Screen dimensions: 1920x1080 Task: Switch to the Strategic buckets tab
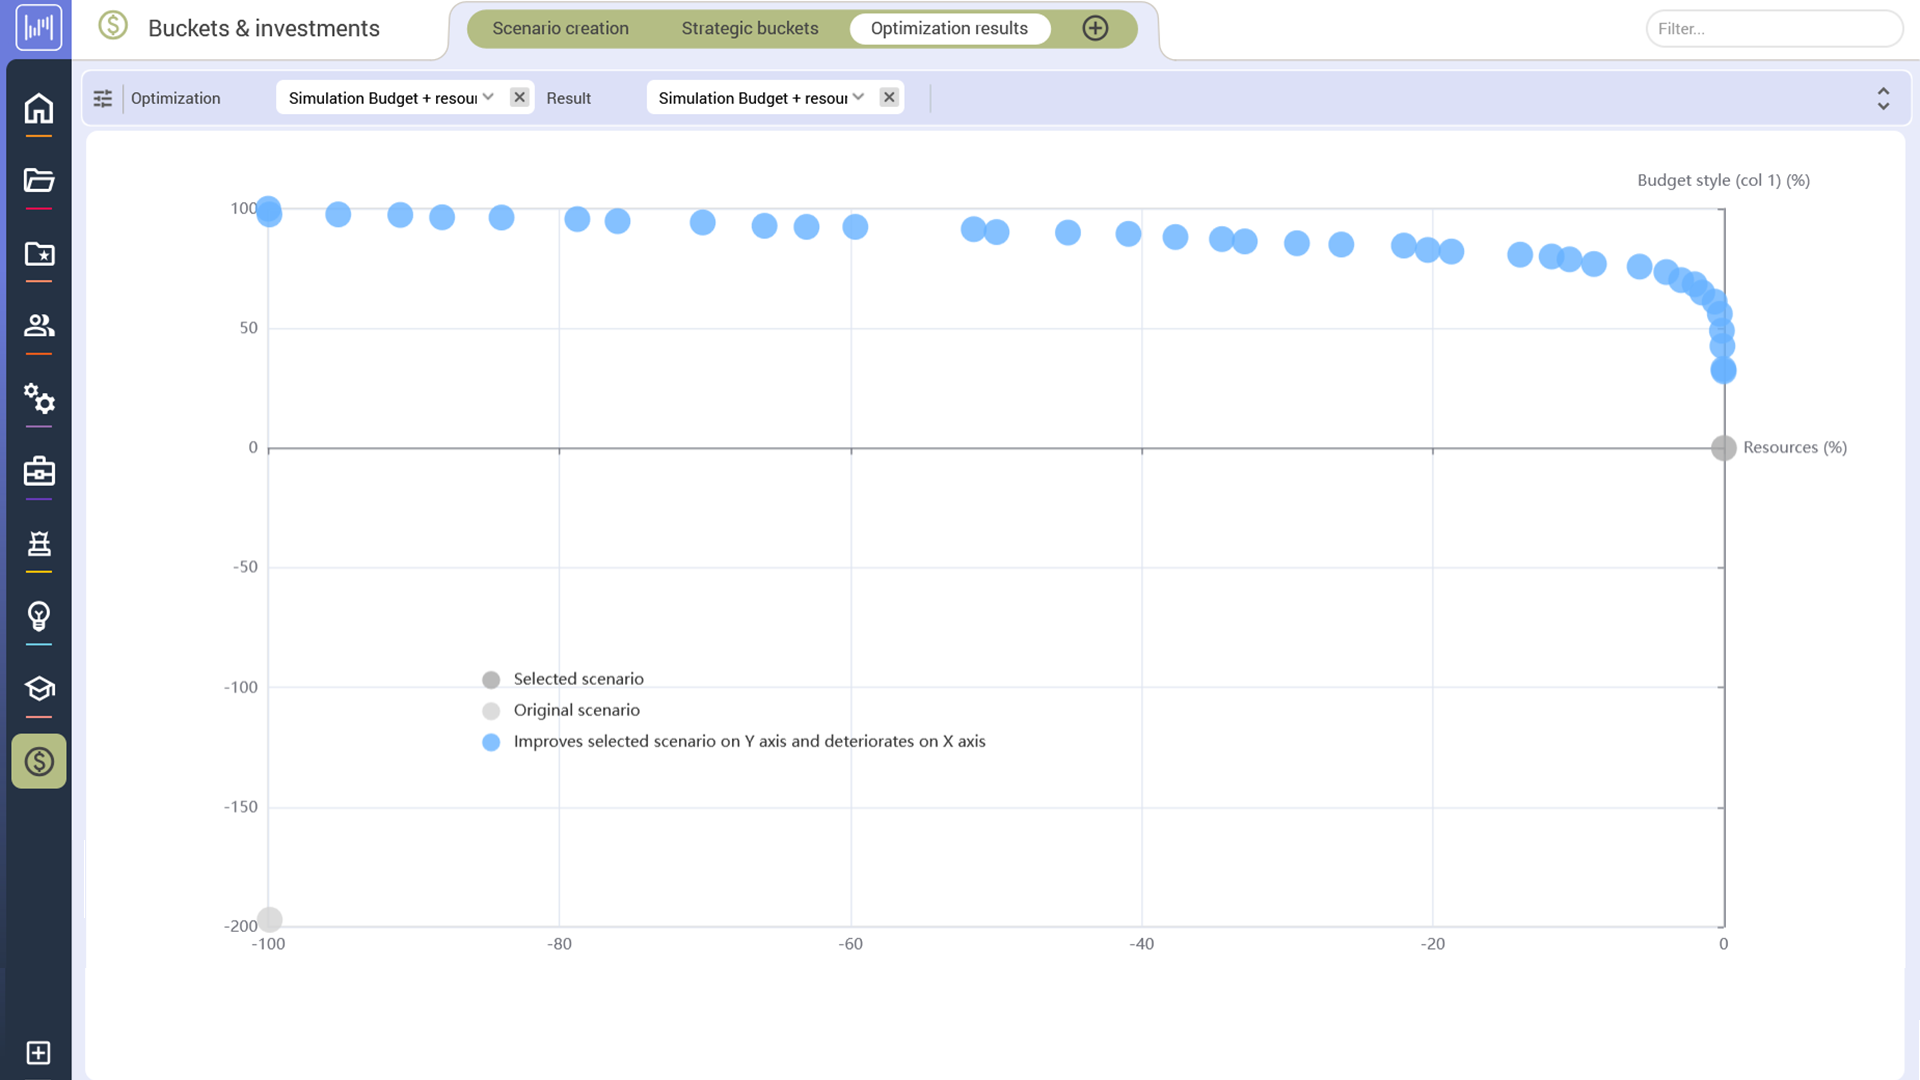[x=750, y=28]
